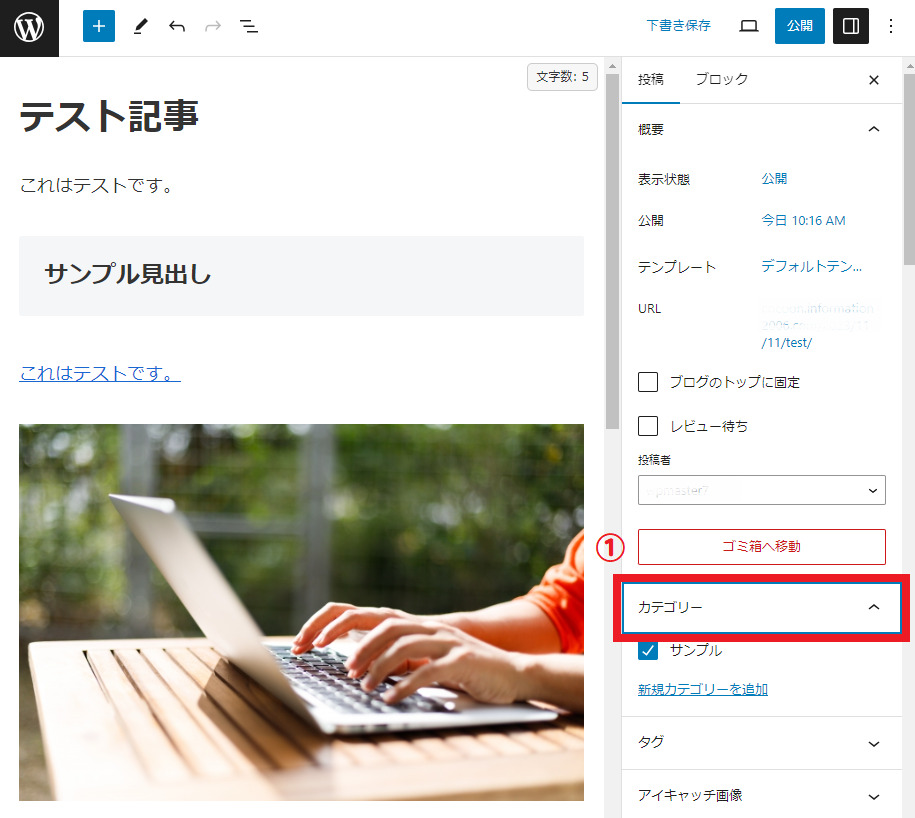Enable ブログのトップに固定 checkbox
The height and width of the screenshot is (818, 915).
pyautogui.click(x=648, y=382)
